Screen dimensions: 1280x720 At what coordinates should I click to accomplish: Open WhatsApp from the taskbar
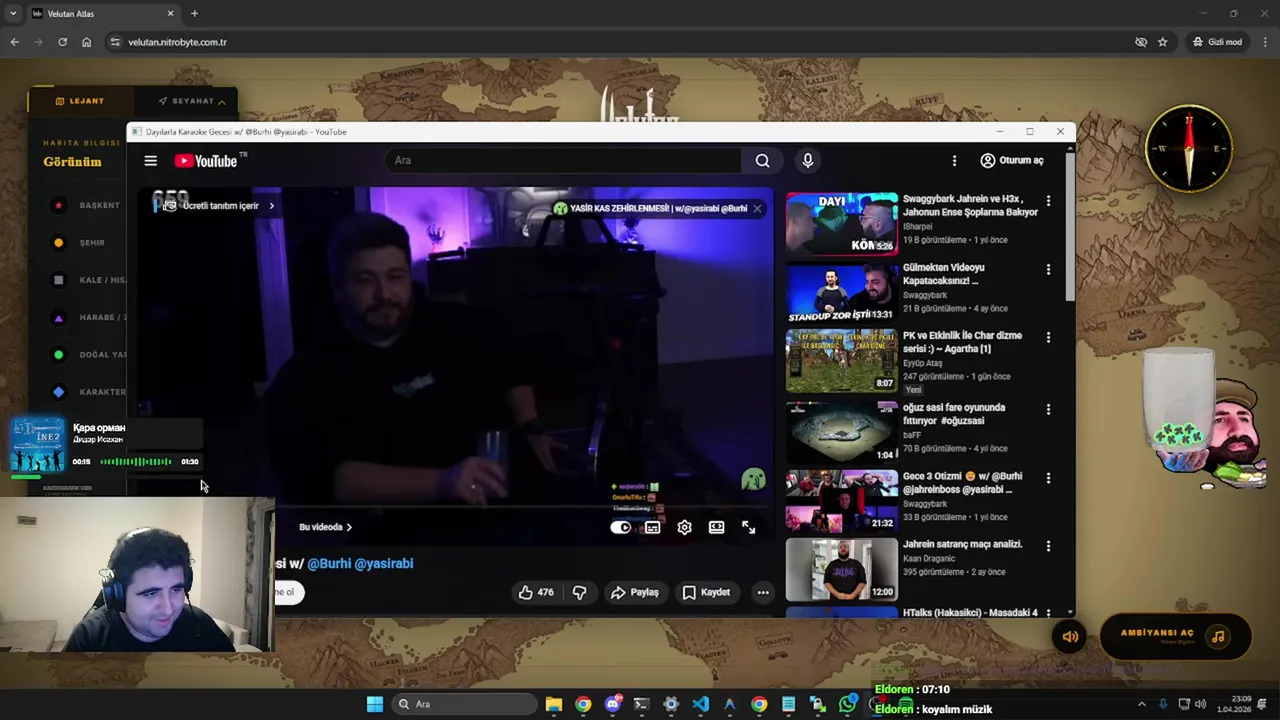coord(847,704)
